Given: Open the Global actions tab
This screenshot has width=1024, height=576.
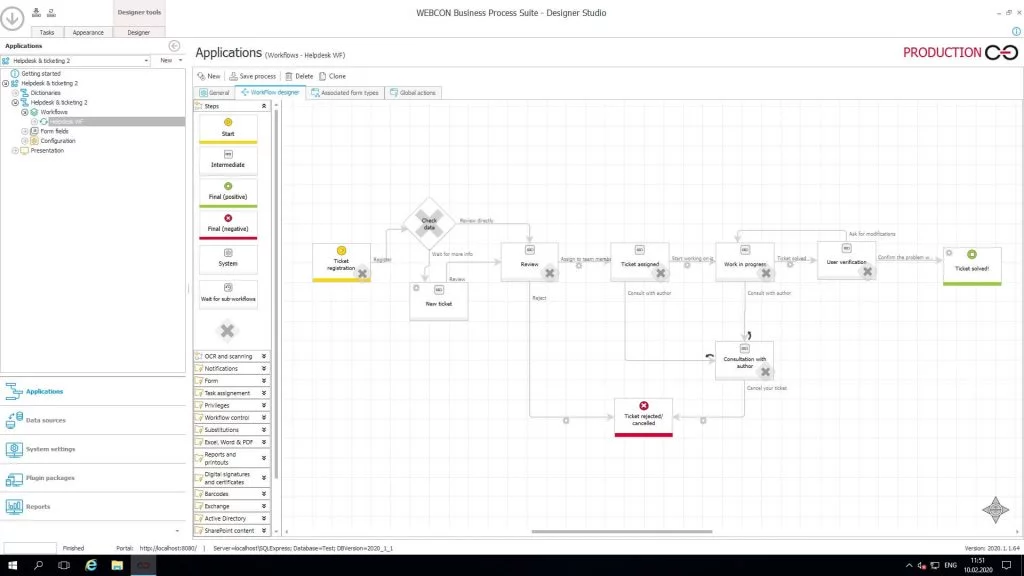Looking at the screenshot, I should click(413, 93).
